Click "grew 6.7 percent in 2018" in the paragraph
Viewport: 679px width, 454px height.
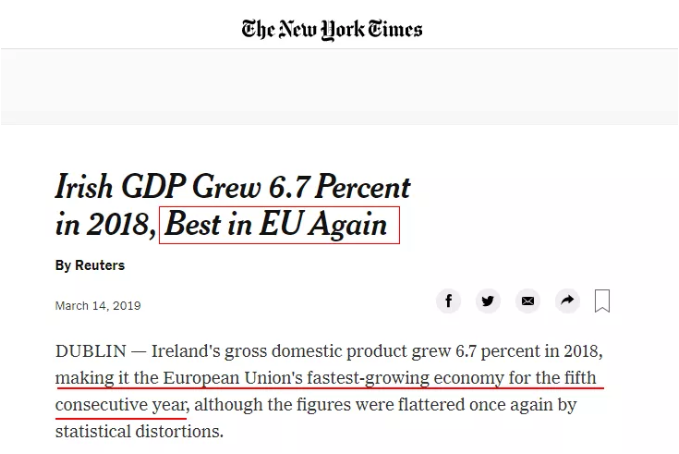tap(518, 353)
